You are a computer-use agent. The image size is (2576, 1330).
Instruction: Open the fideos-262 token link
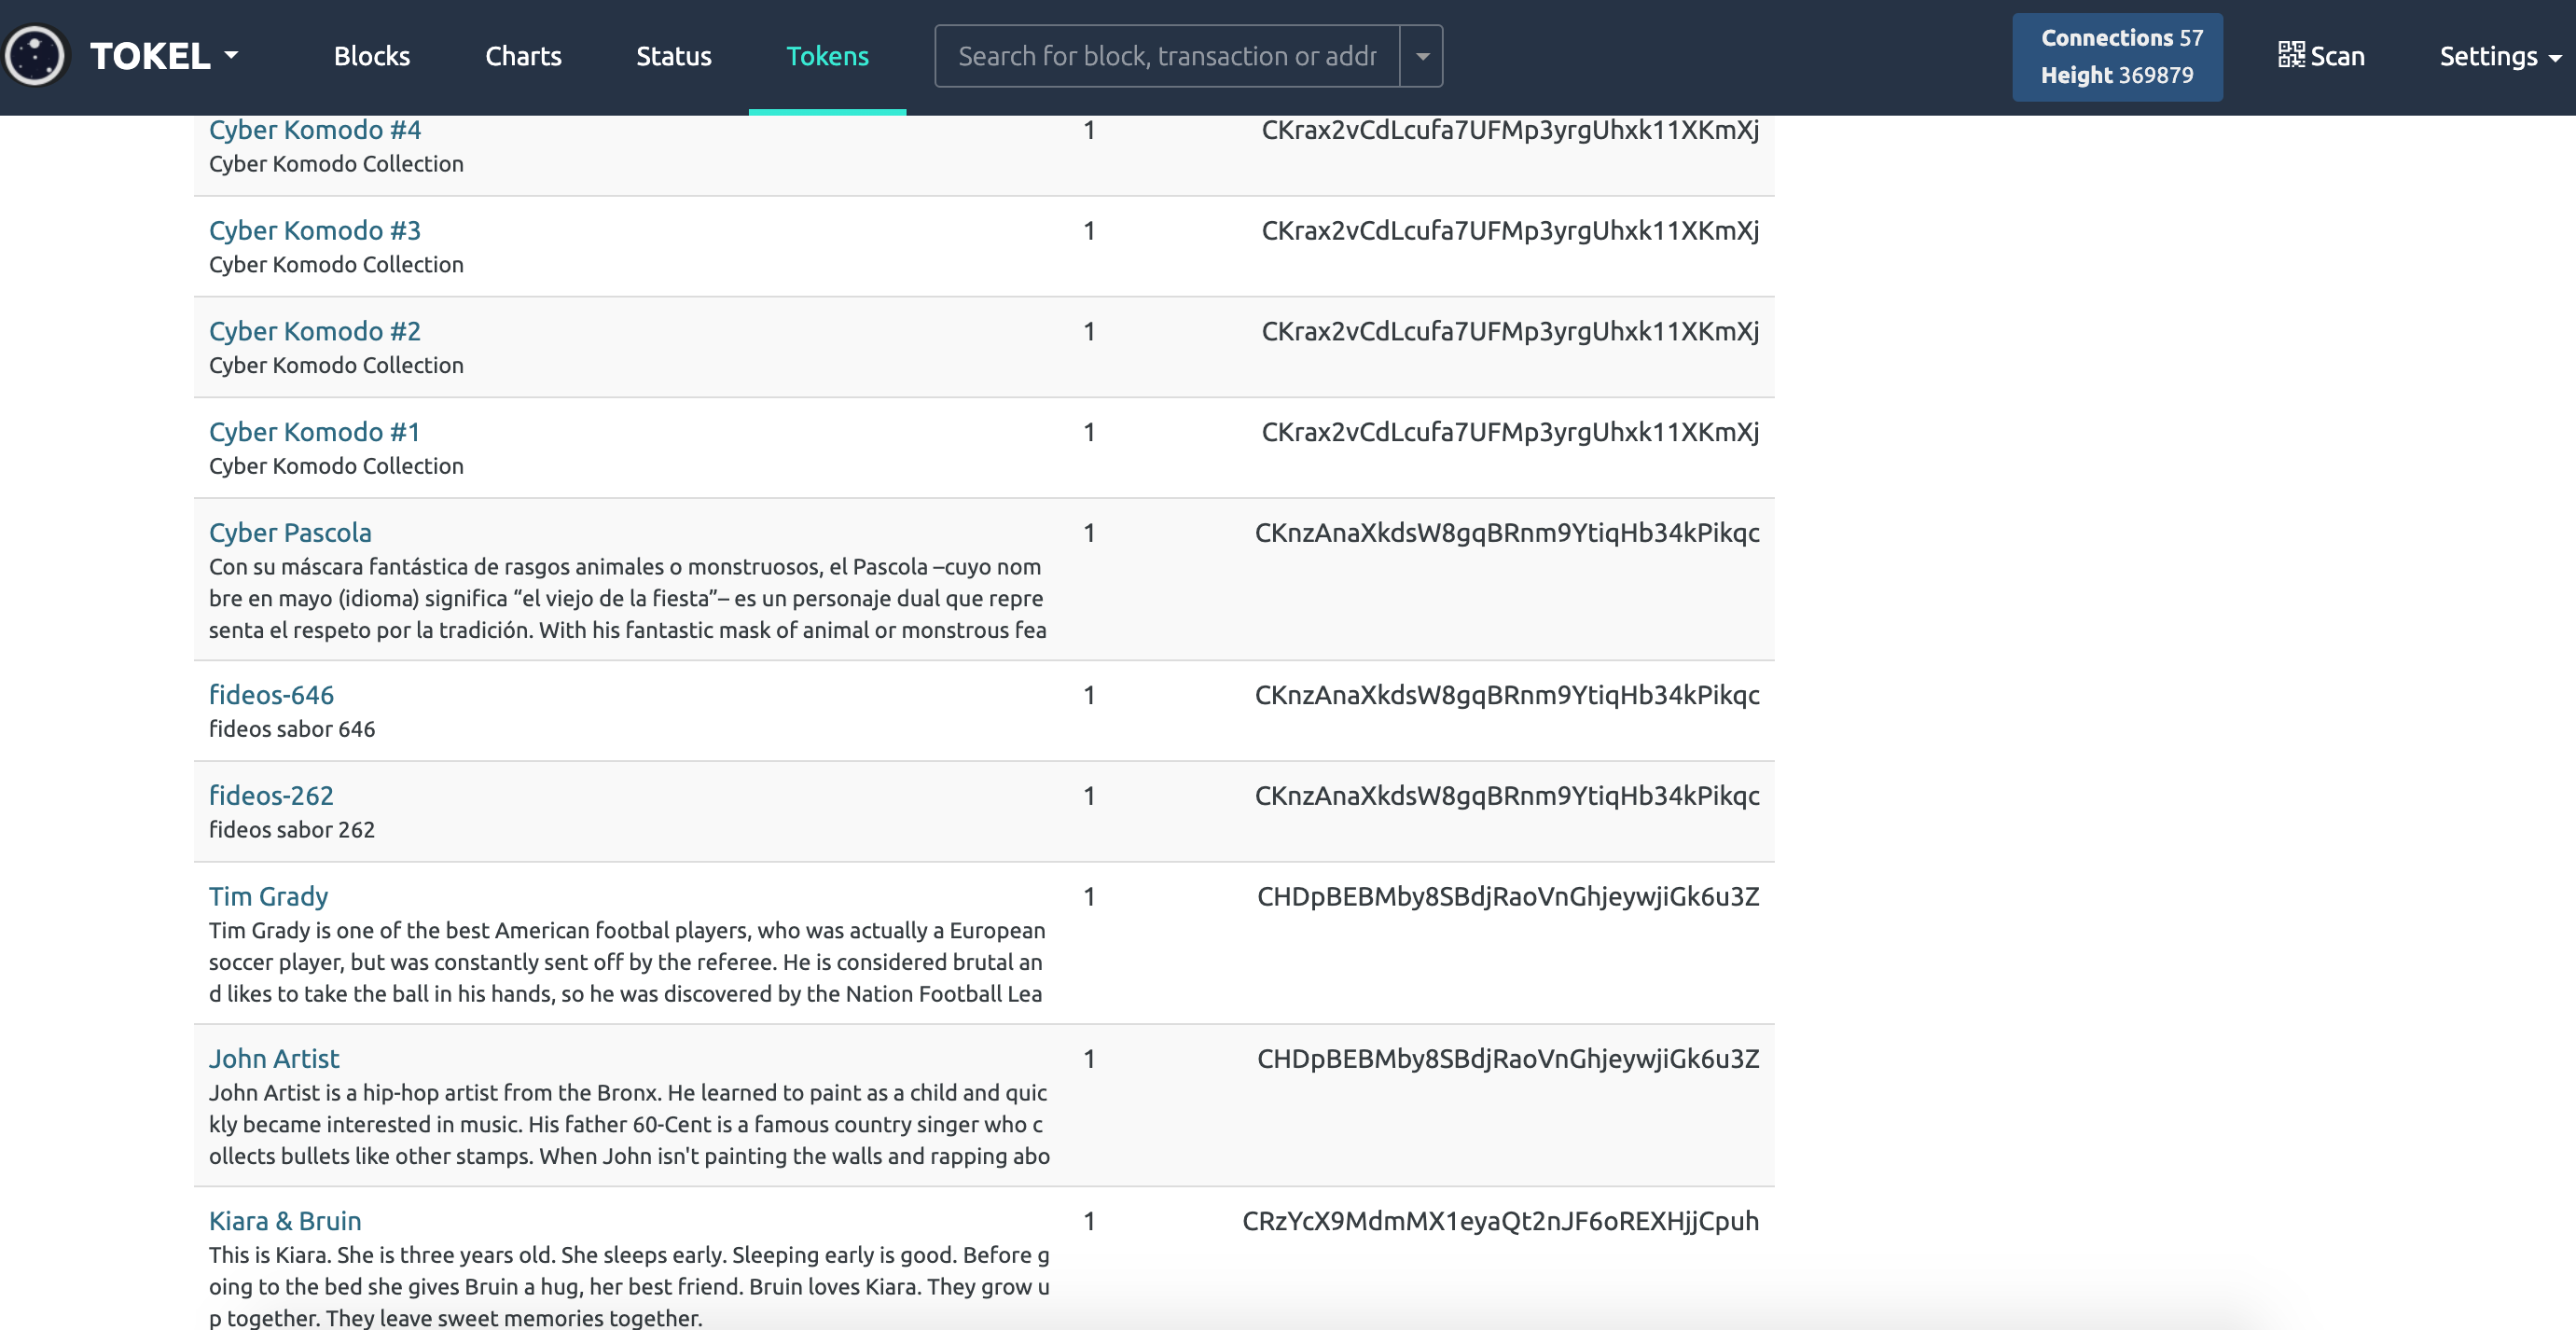pyautogui.click(x=271, y=796)
